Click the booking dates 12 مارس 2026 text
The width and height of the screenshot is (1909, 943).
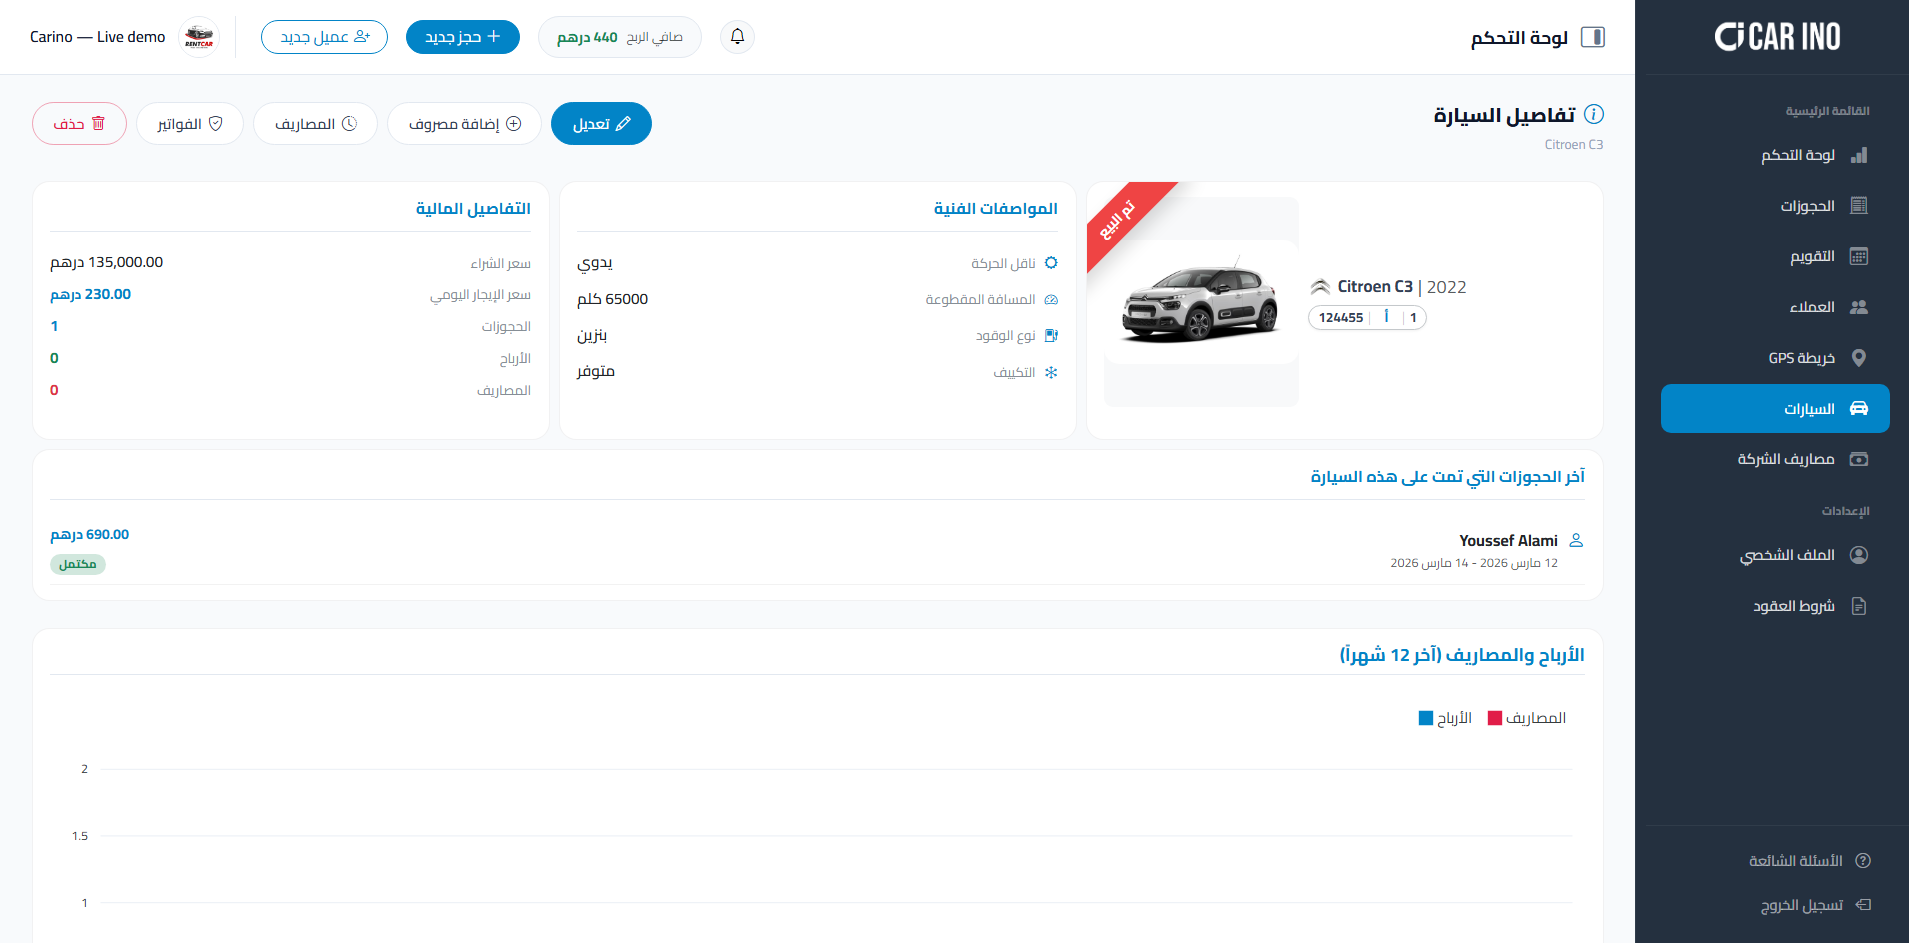pyautogui.click(x=1474, y=563)
